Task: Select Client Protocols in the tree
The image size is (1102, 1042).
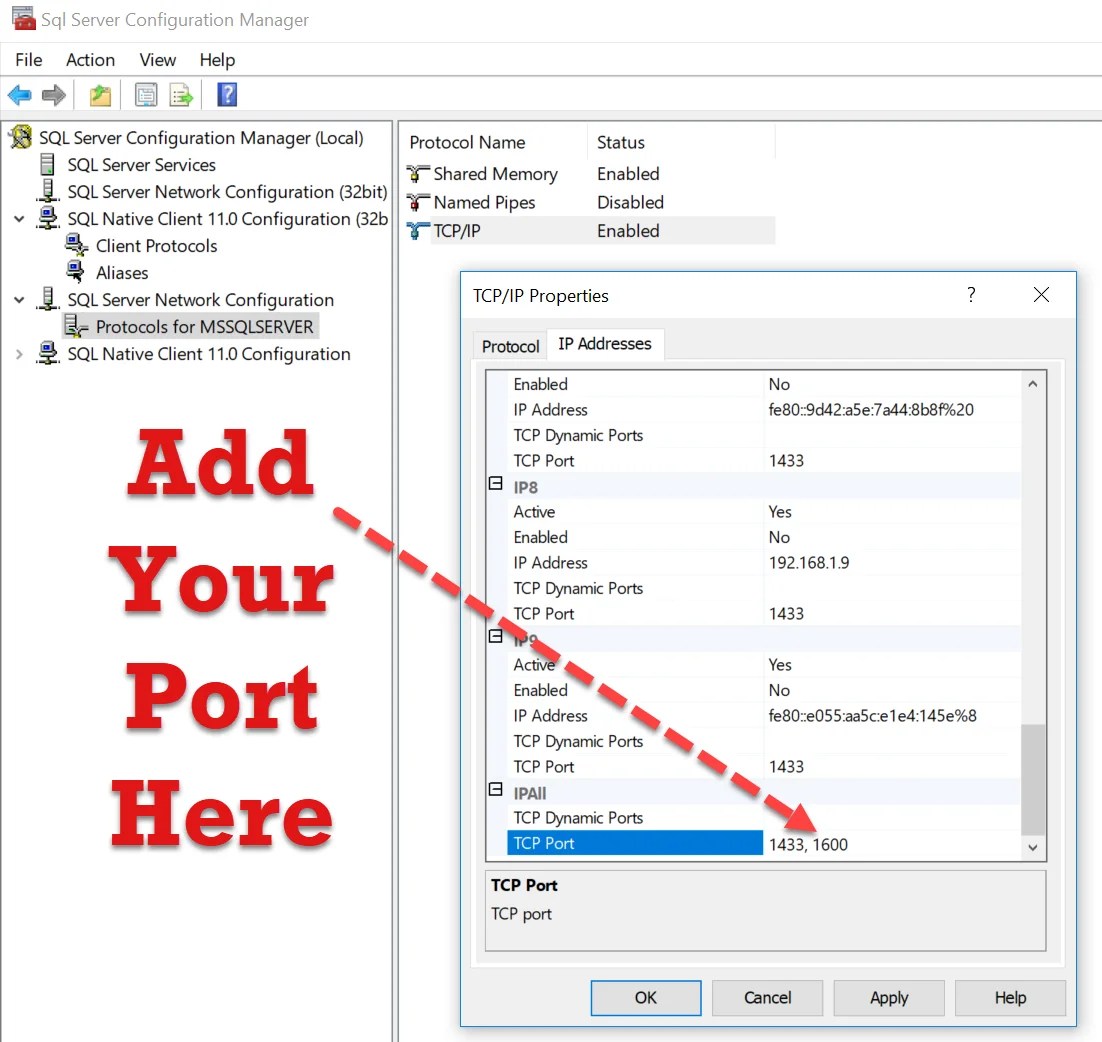Action: [156, 246]
